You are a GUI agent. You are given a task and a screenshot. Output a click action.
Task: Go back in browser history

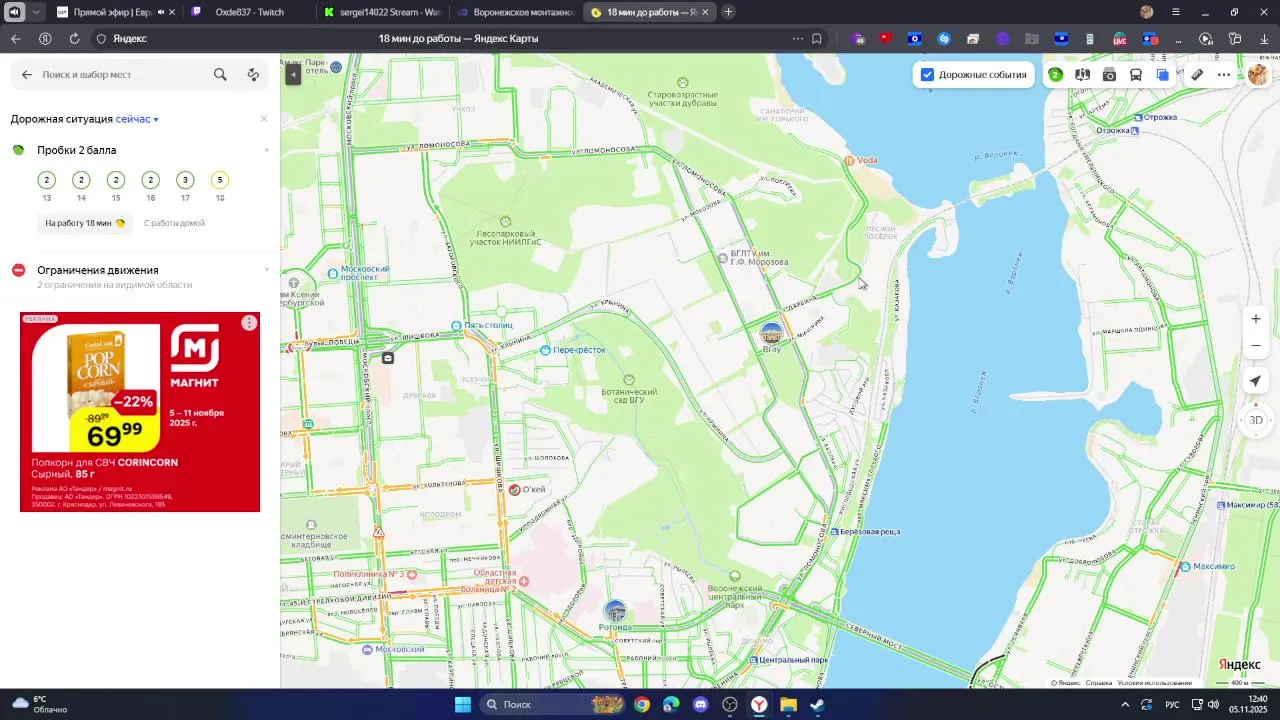coord(15,39)
